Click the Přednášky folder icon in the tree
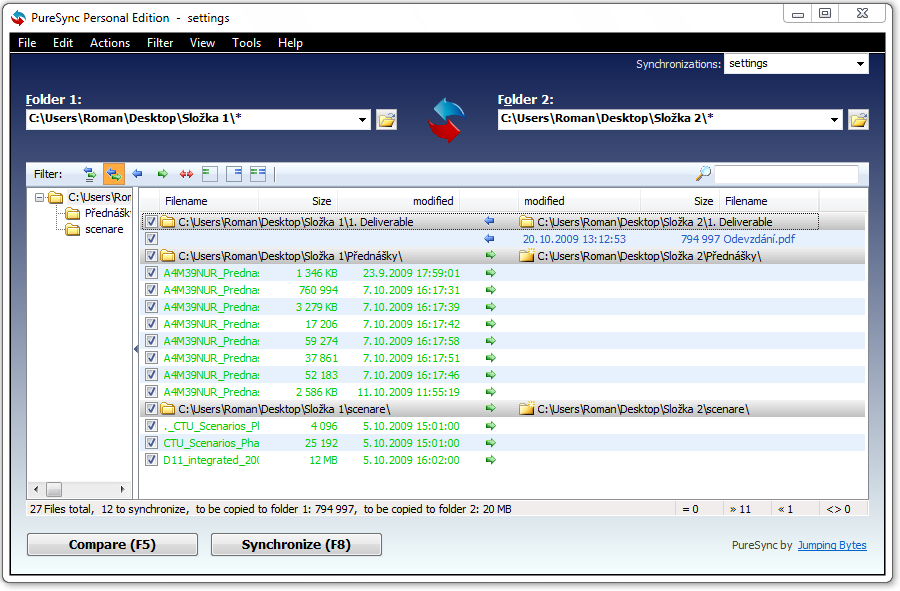 click(x=73, y=213)
